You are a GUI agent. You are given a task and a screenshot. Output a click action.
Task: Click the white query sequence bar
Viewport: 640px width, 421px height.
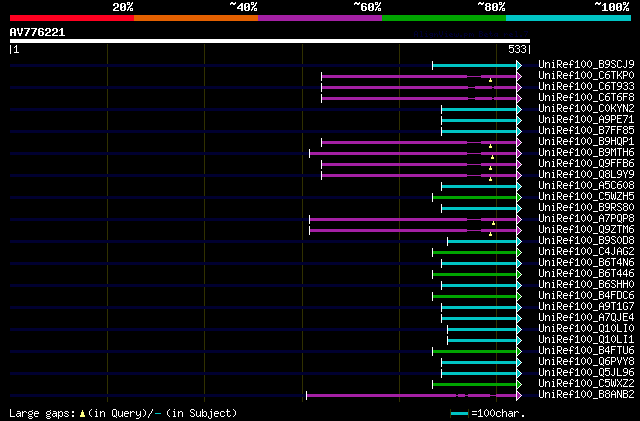pos(270,41)
